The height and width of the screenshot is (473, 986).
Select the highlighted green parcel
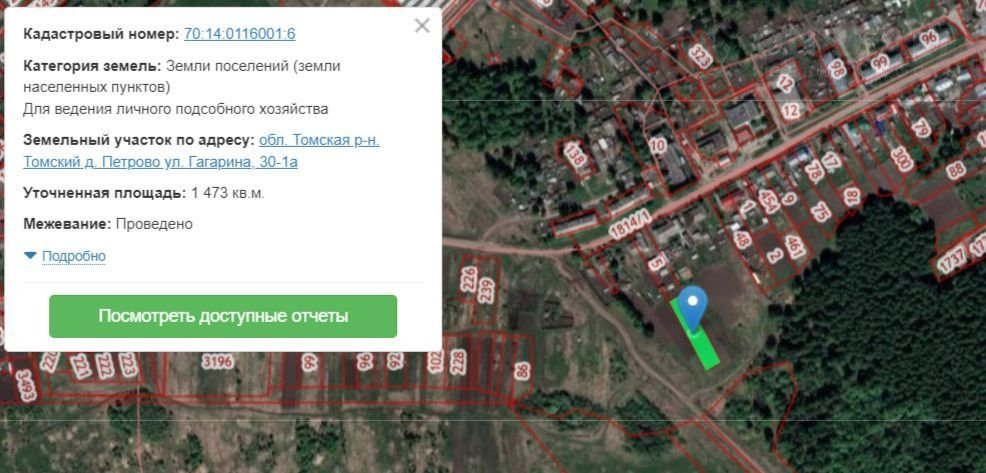tap(704, 343)
